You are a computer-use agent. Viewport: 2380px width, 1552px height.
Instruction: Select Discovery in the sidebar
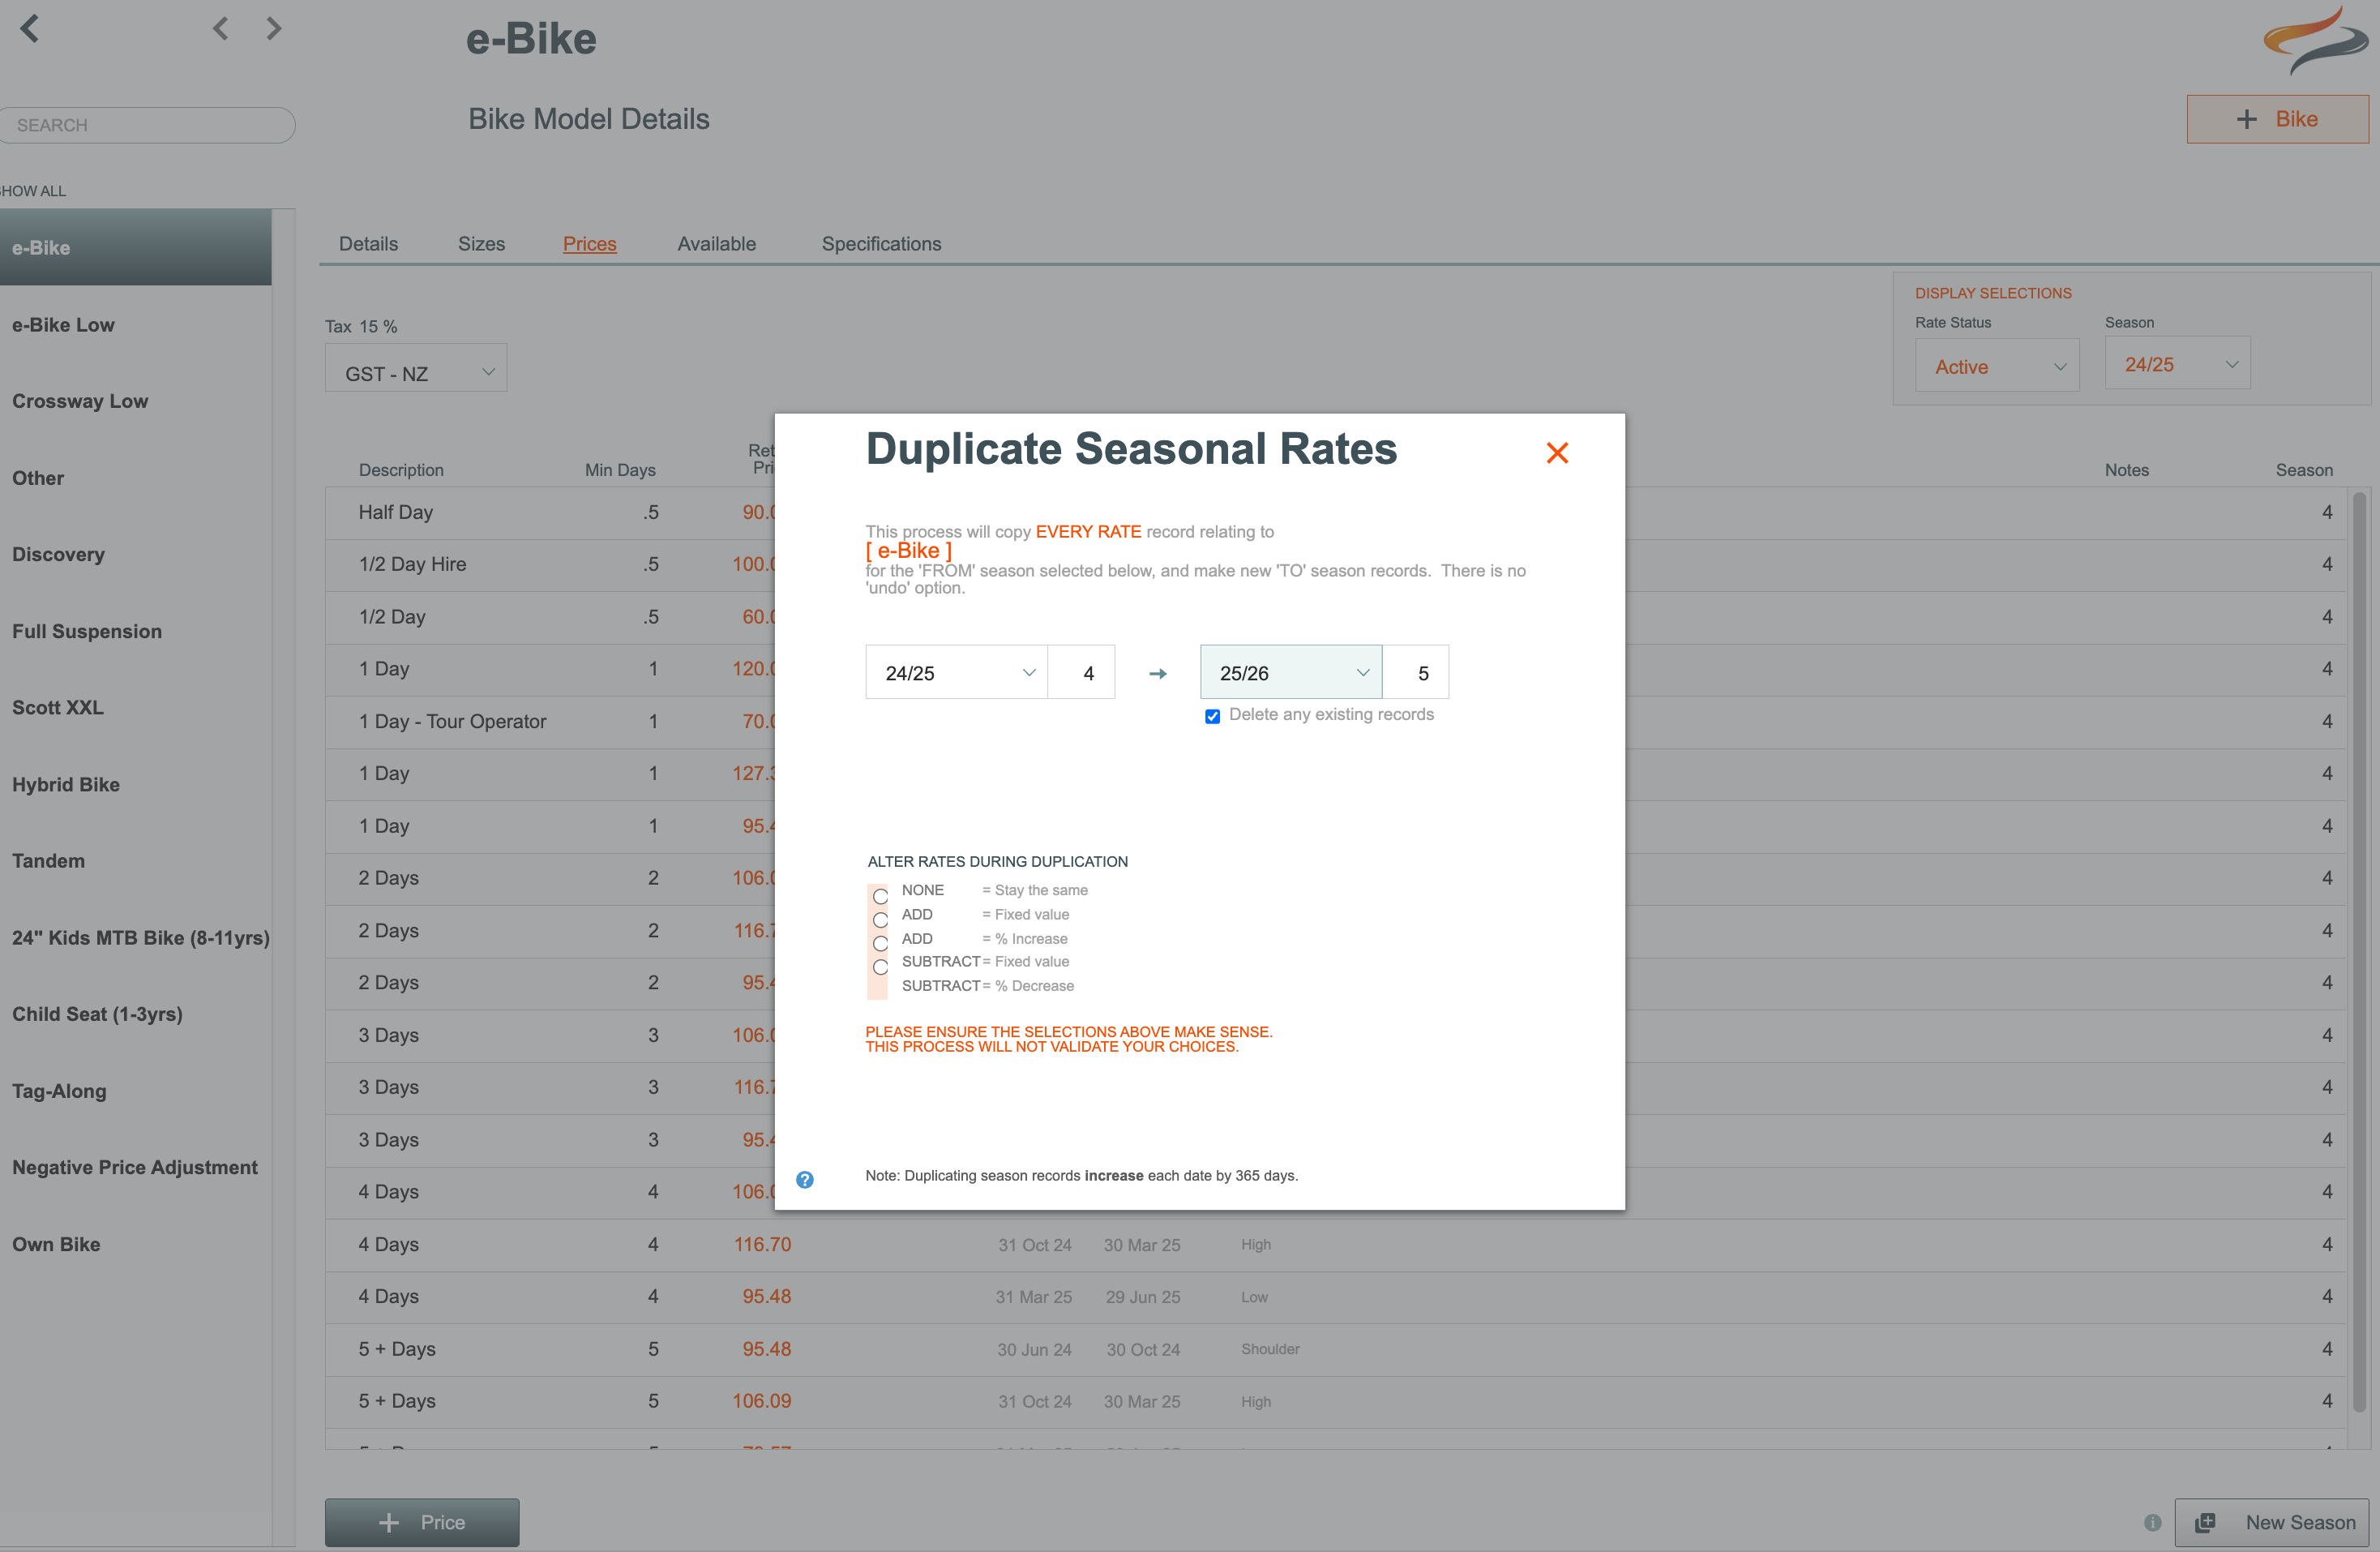[135, 554]
